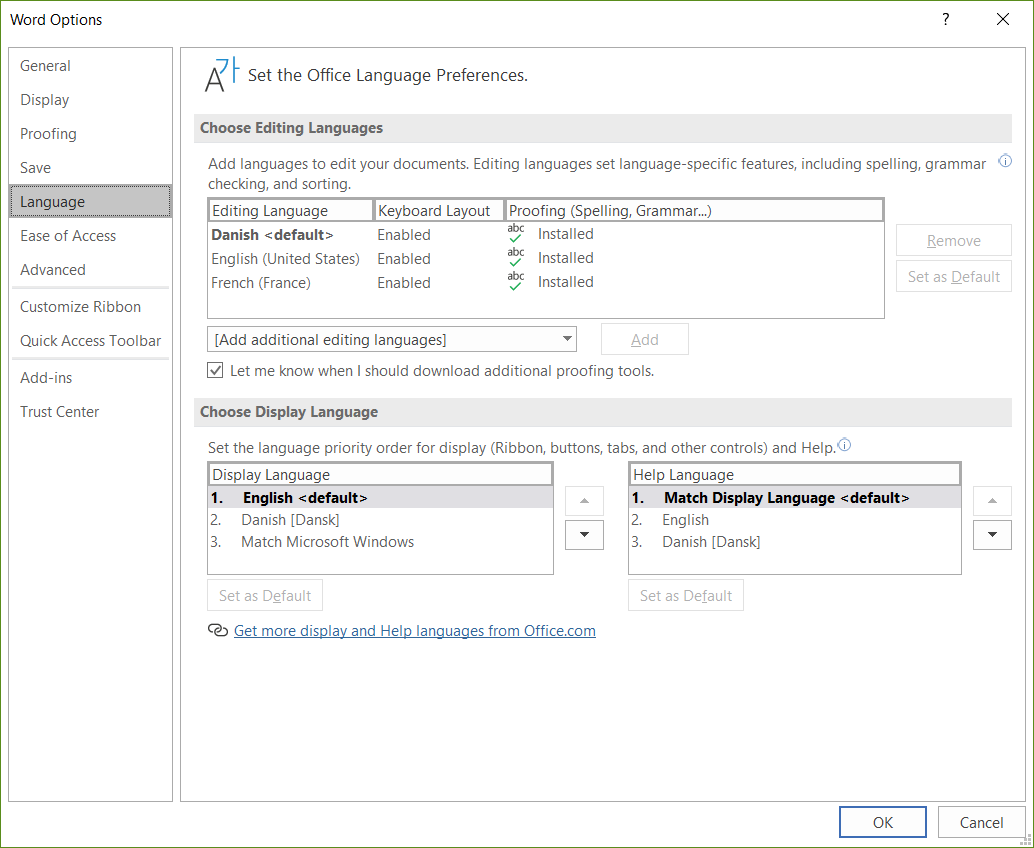
Task: Select the French (France) editing language
Action: pyautogui.click(x=545, y=282)
